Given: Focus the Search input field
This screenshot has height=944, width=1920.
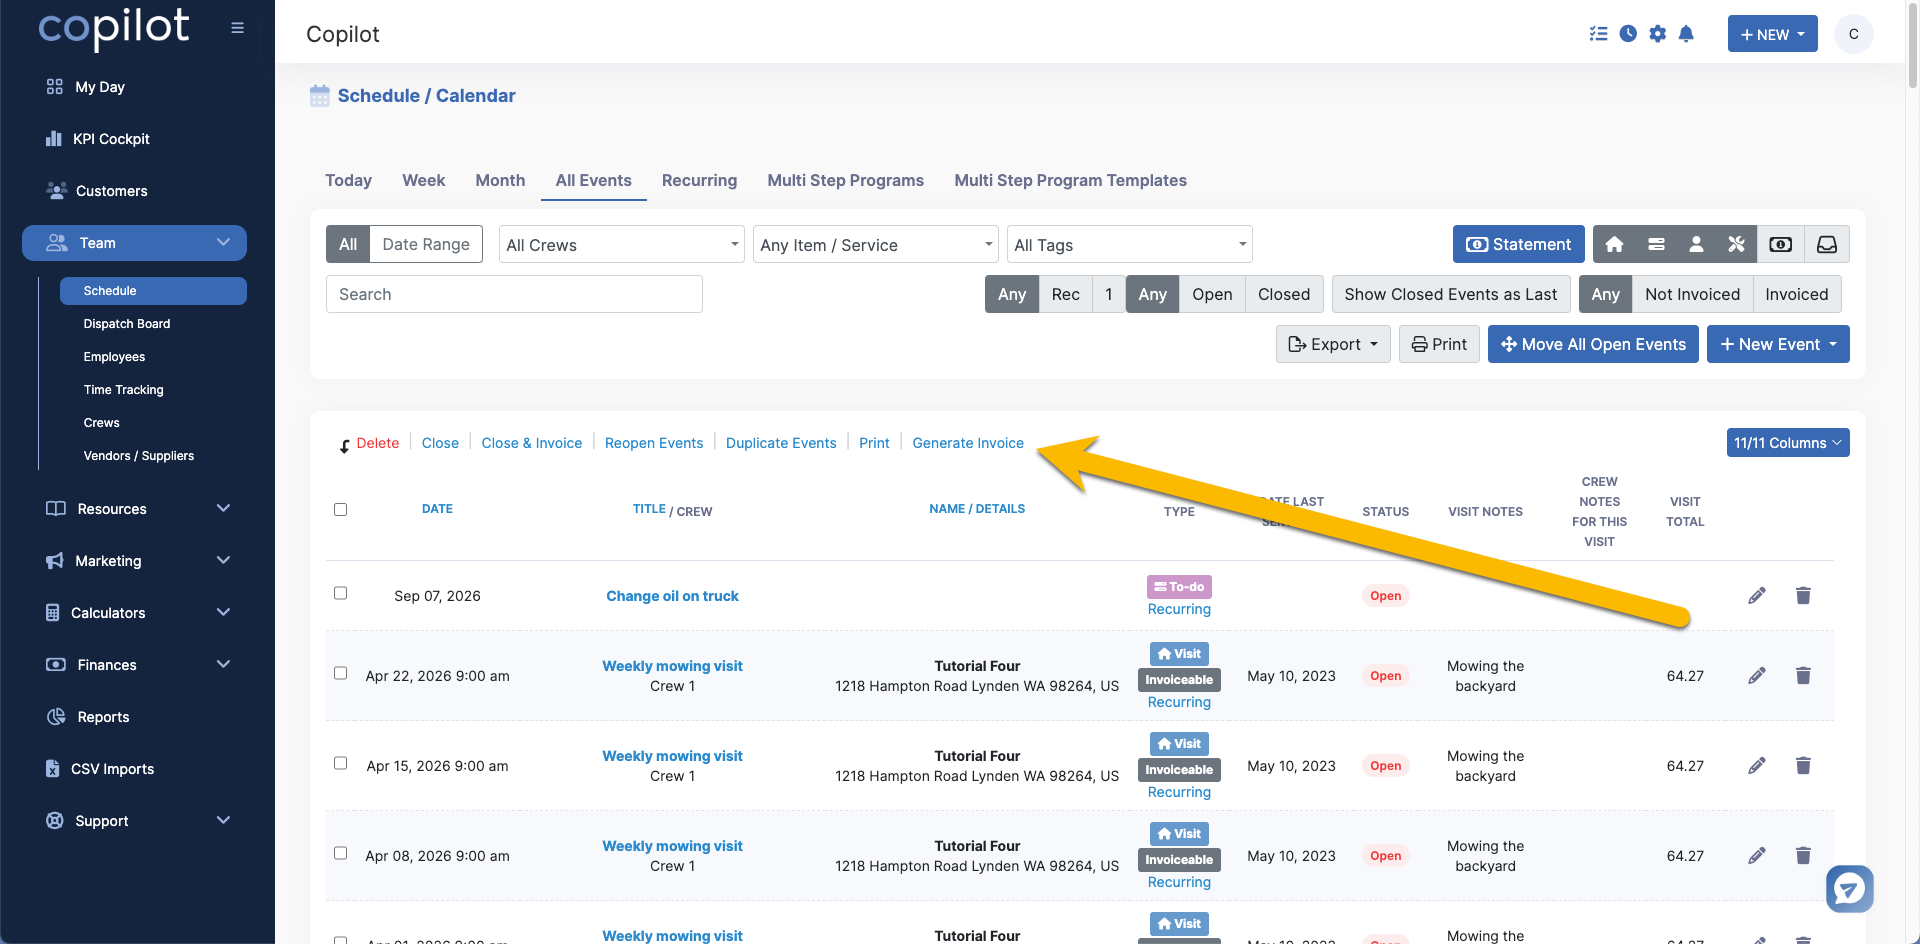Looking at the screenshot, I should click(x=514, y=294).
